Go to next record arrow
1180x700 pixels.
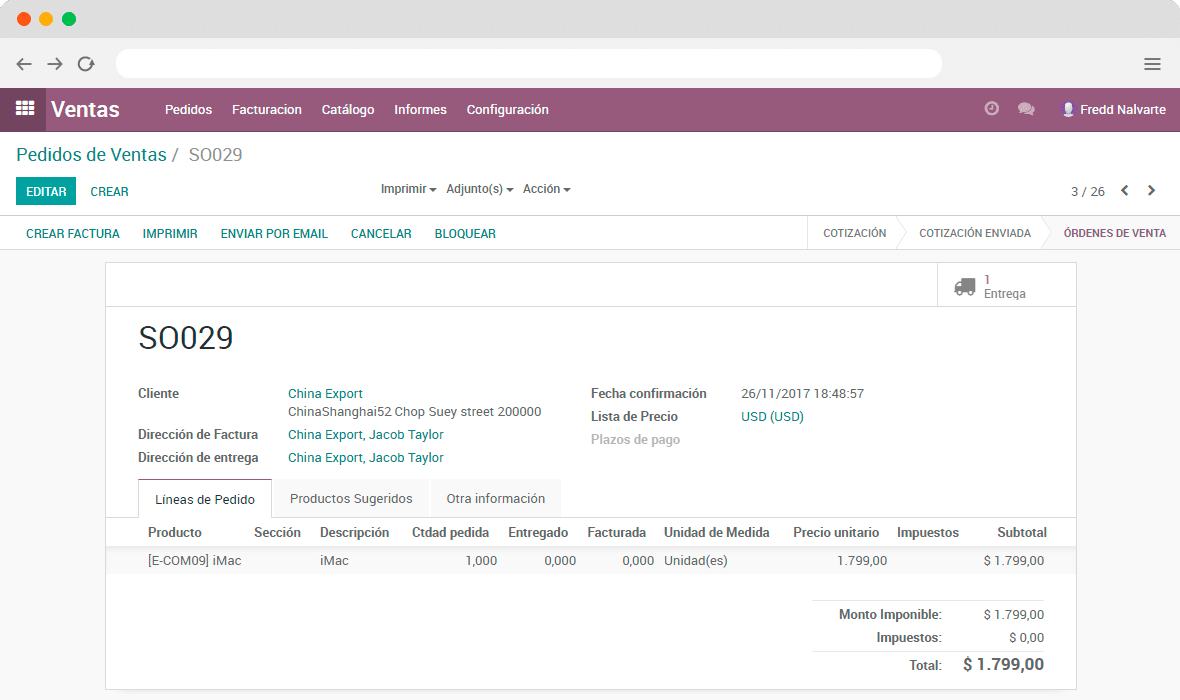1151,191
